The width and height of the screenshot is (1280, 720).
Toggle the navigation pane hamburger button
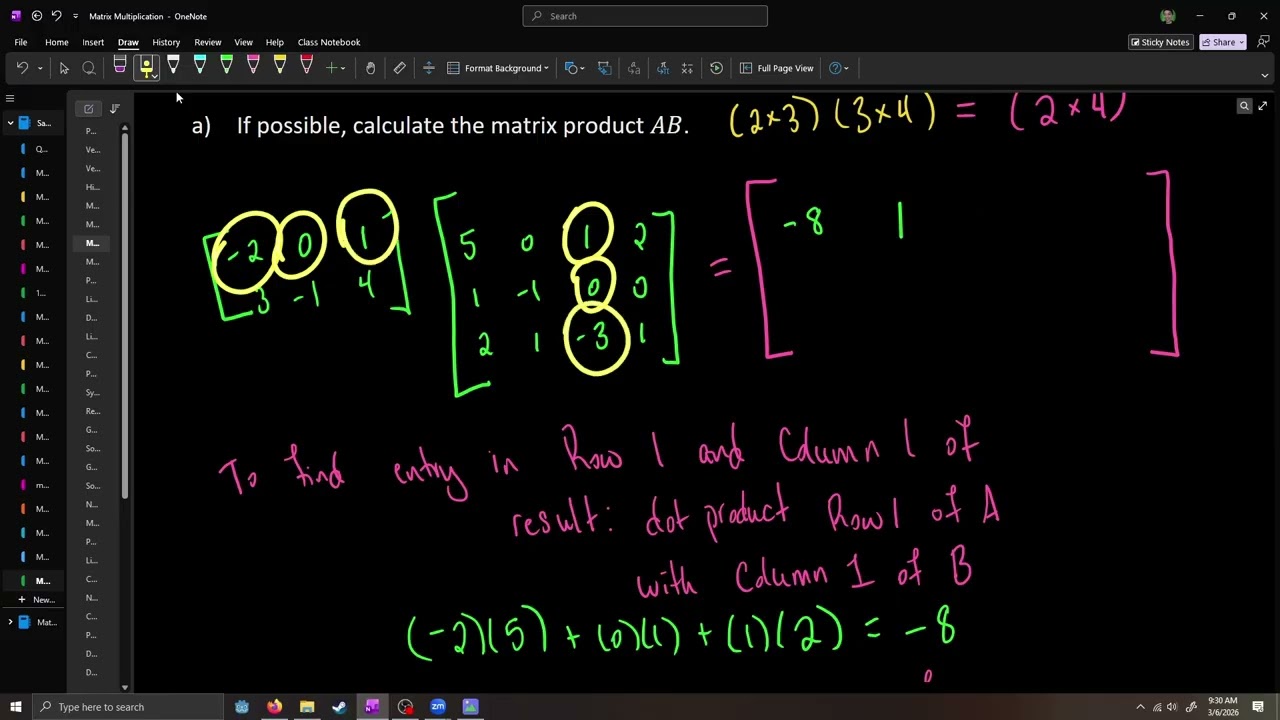coord(10,98)
